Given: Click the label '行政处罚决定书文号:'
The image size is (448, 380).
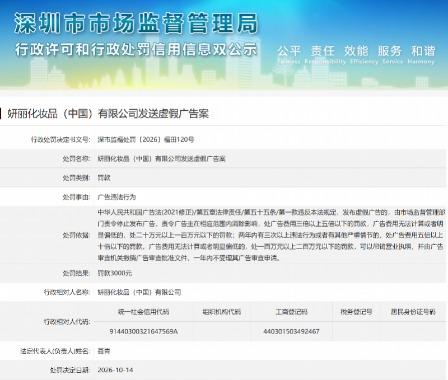Looking at the screenshot, I should pos(60,139).
